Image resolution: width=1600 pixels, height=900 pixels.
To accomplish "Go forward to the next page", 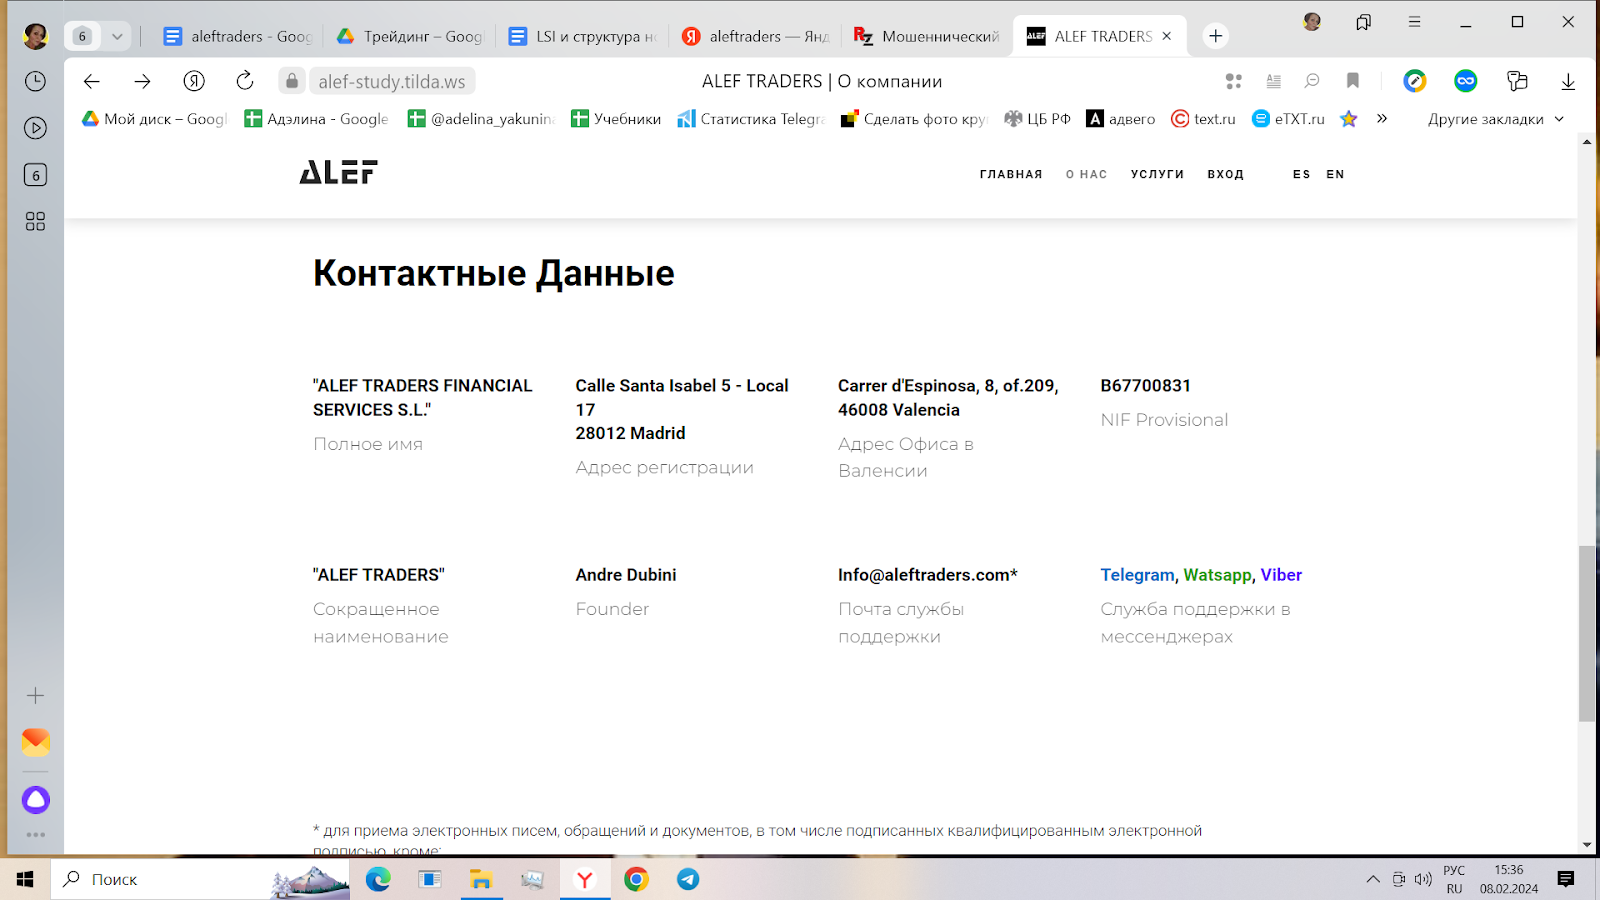I will tap(142, 81).
